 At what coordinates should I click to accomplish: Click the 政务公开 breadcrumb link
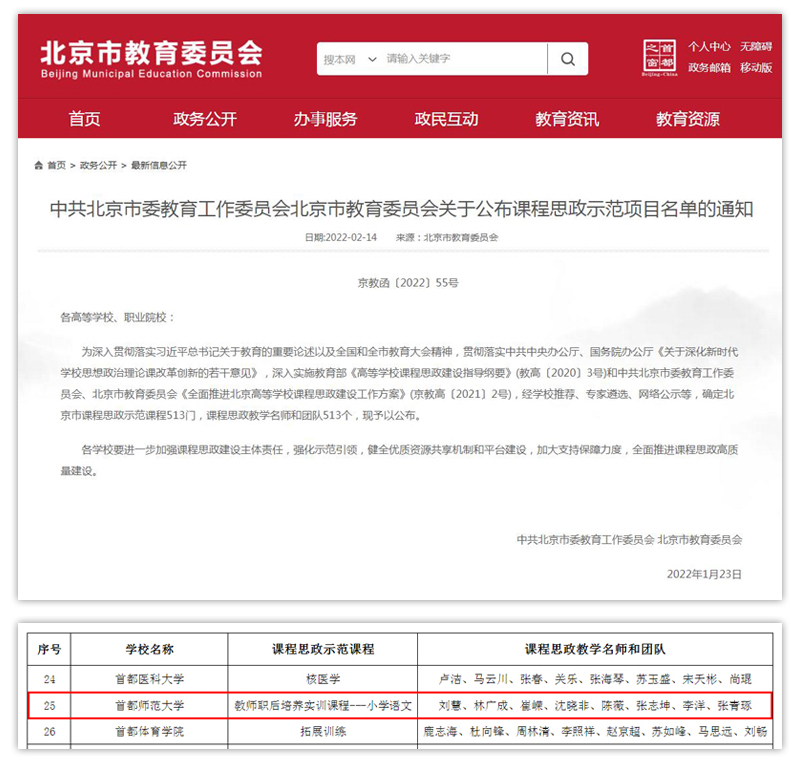tap(98, 165)
